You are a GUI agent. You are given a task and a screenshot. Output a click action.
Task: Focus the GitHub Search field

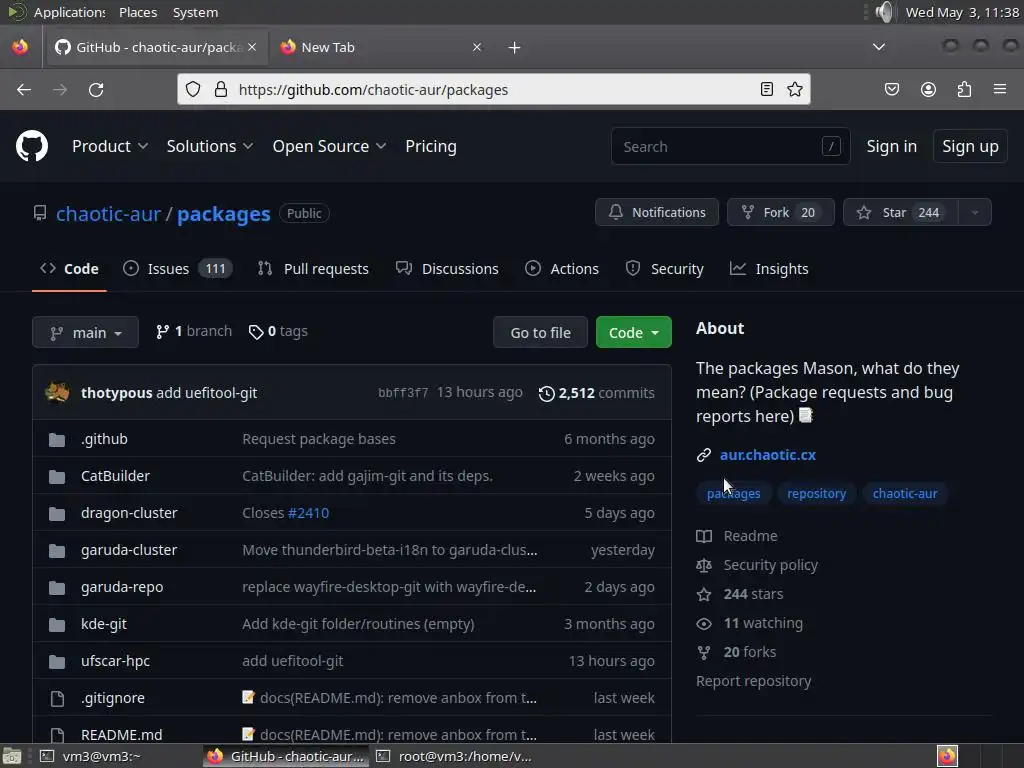click(730, 146)
